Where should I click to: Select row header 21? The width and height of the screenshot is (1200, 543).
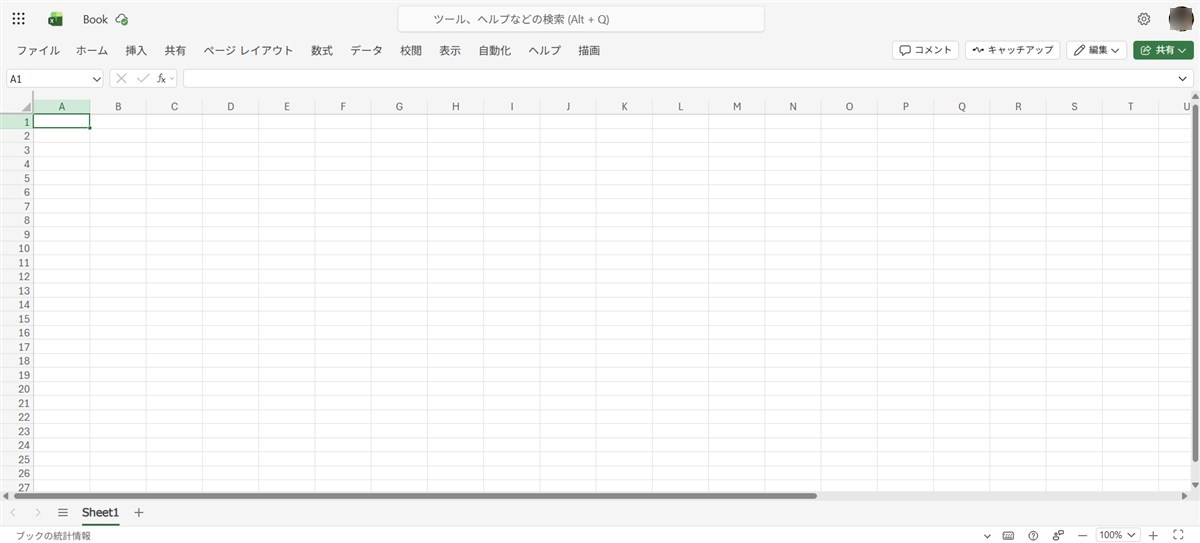(x=16, y=403)
